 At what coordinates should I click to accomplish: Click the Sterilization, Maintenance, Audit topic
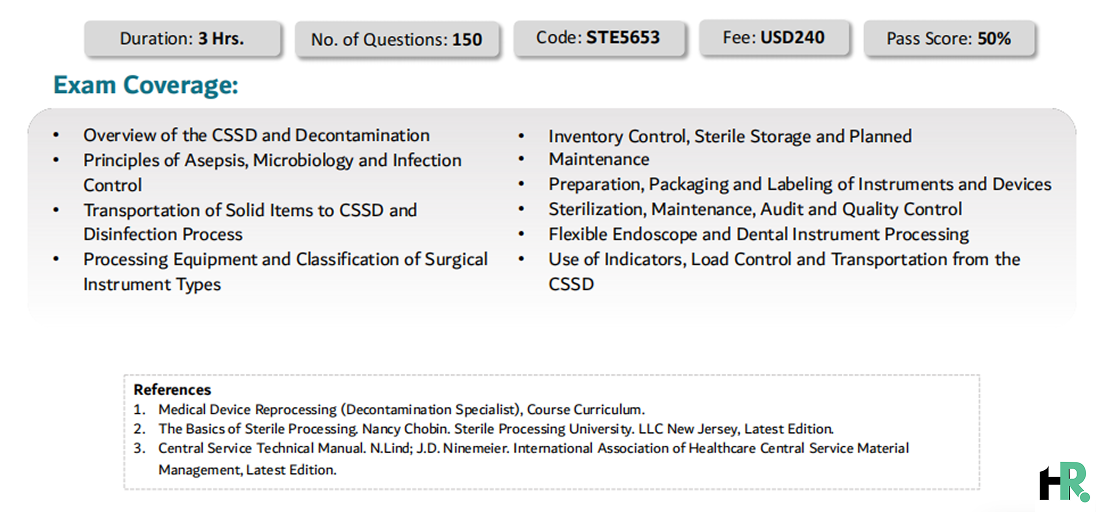click(755, 209)
